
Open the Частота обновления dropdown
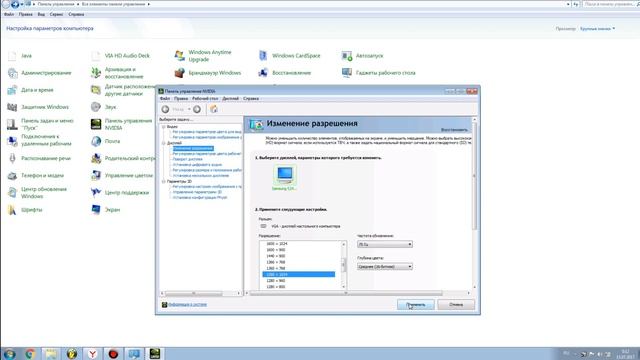[x=385, y=244]
